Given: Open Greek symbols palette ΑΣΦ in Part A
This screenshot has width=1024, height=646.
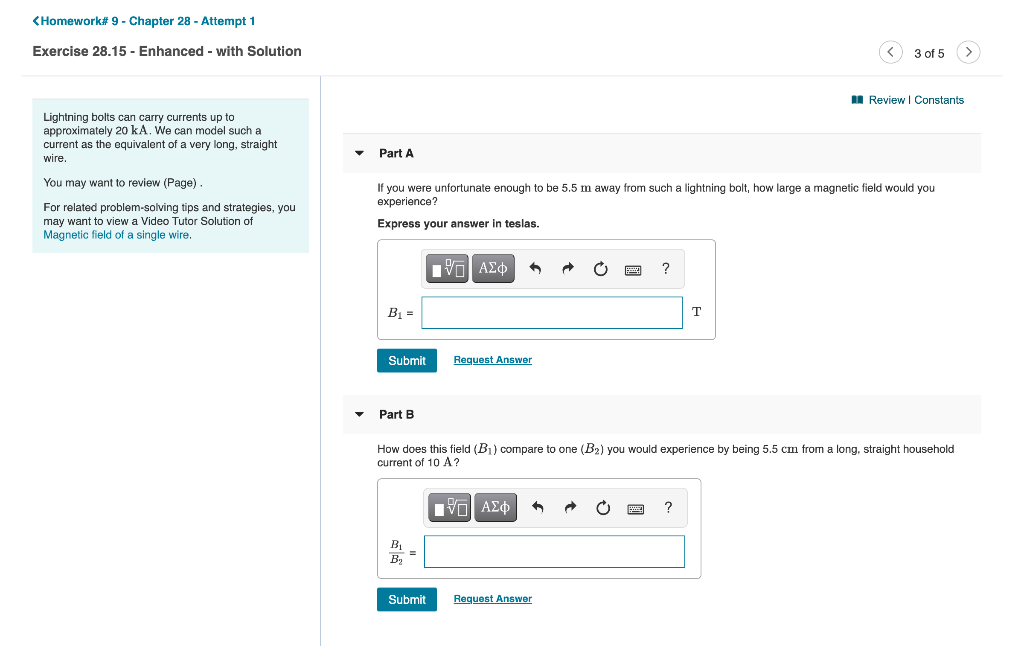Looking at the screenshot, I should coord(493,268).
